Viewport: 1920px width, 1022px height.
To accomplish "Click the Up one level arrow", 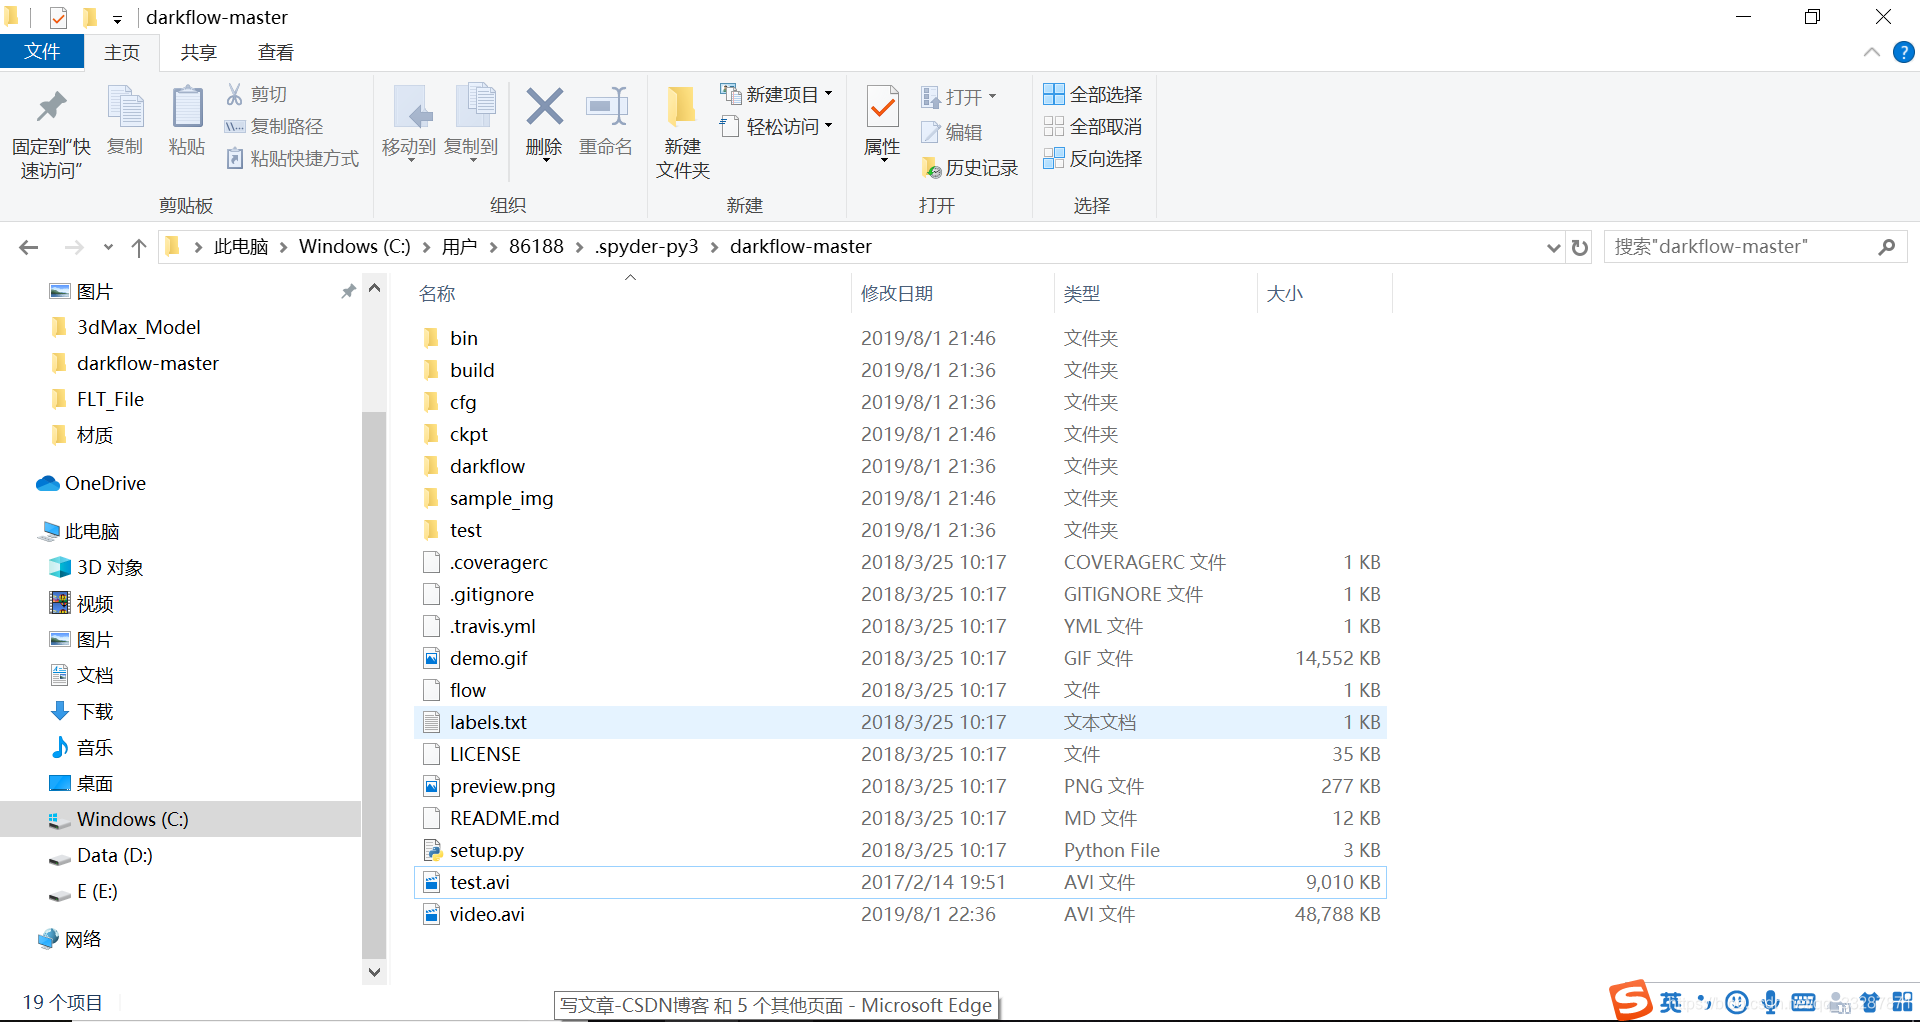I will tap(139, 247).
